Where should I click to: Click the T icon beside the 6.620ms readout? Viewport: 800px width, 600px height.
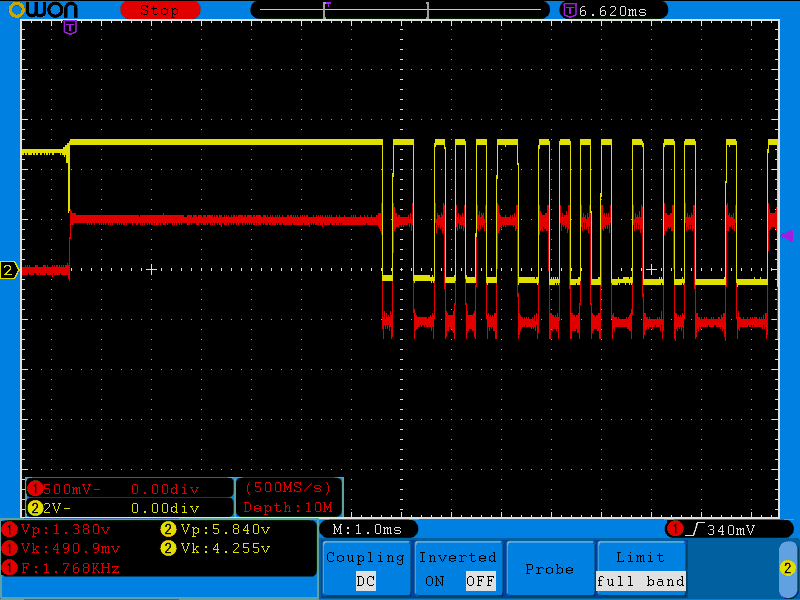click(569, 10)
